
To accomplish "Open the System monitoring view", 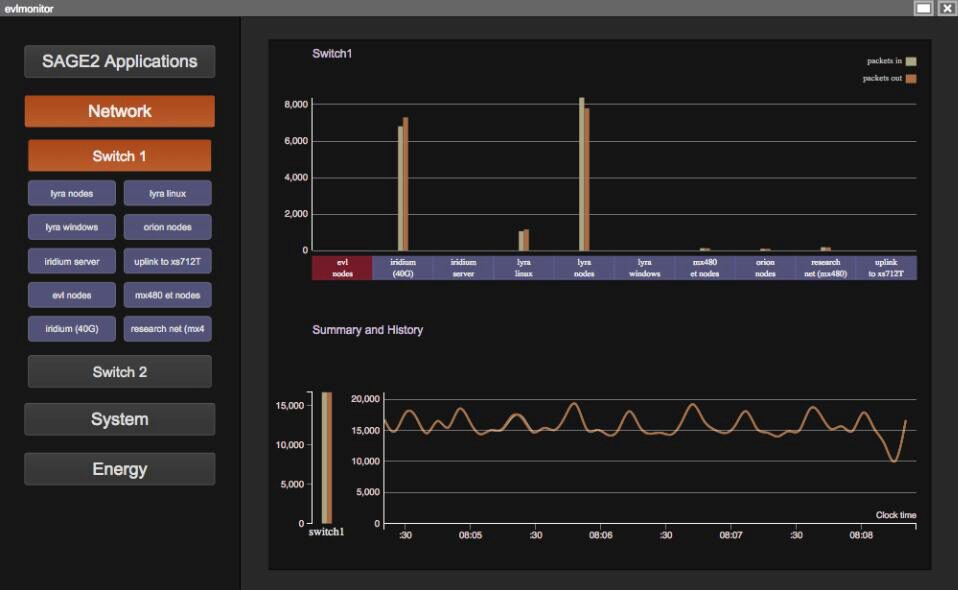I will click(119, 419).
